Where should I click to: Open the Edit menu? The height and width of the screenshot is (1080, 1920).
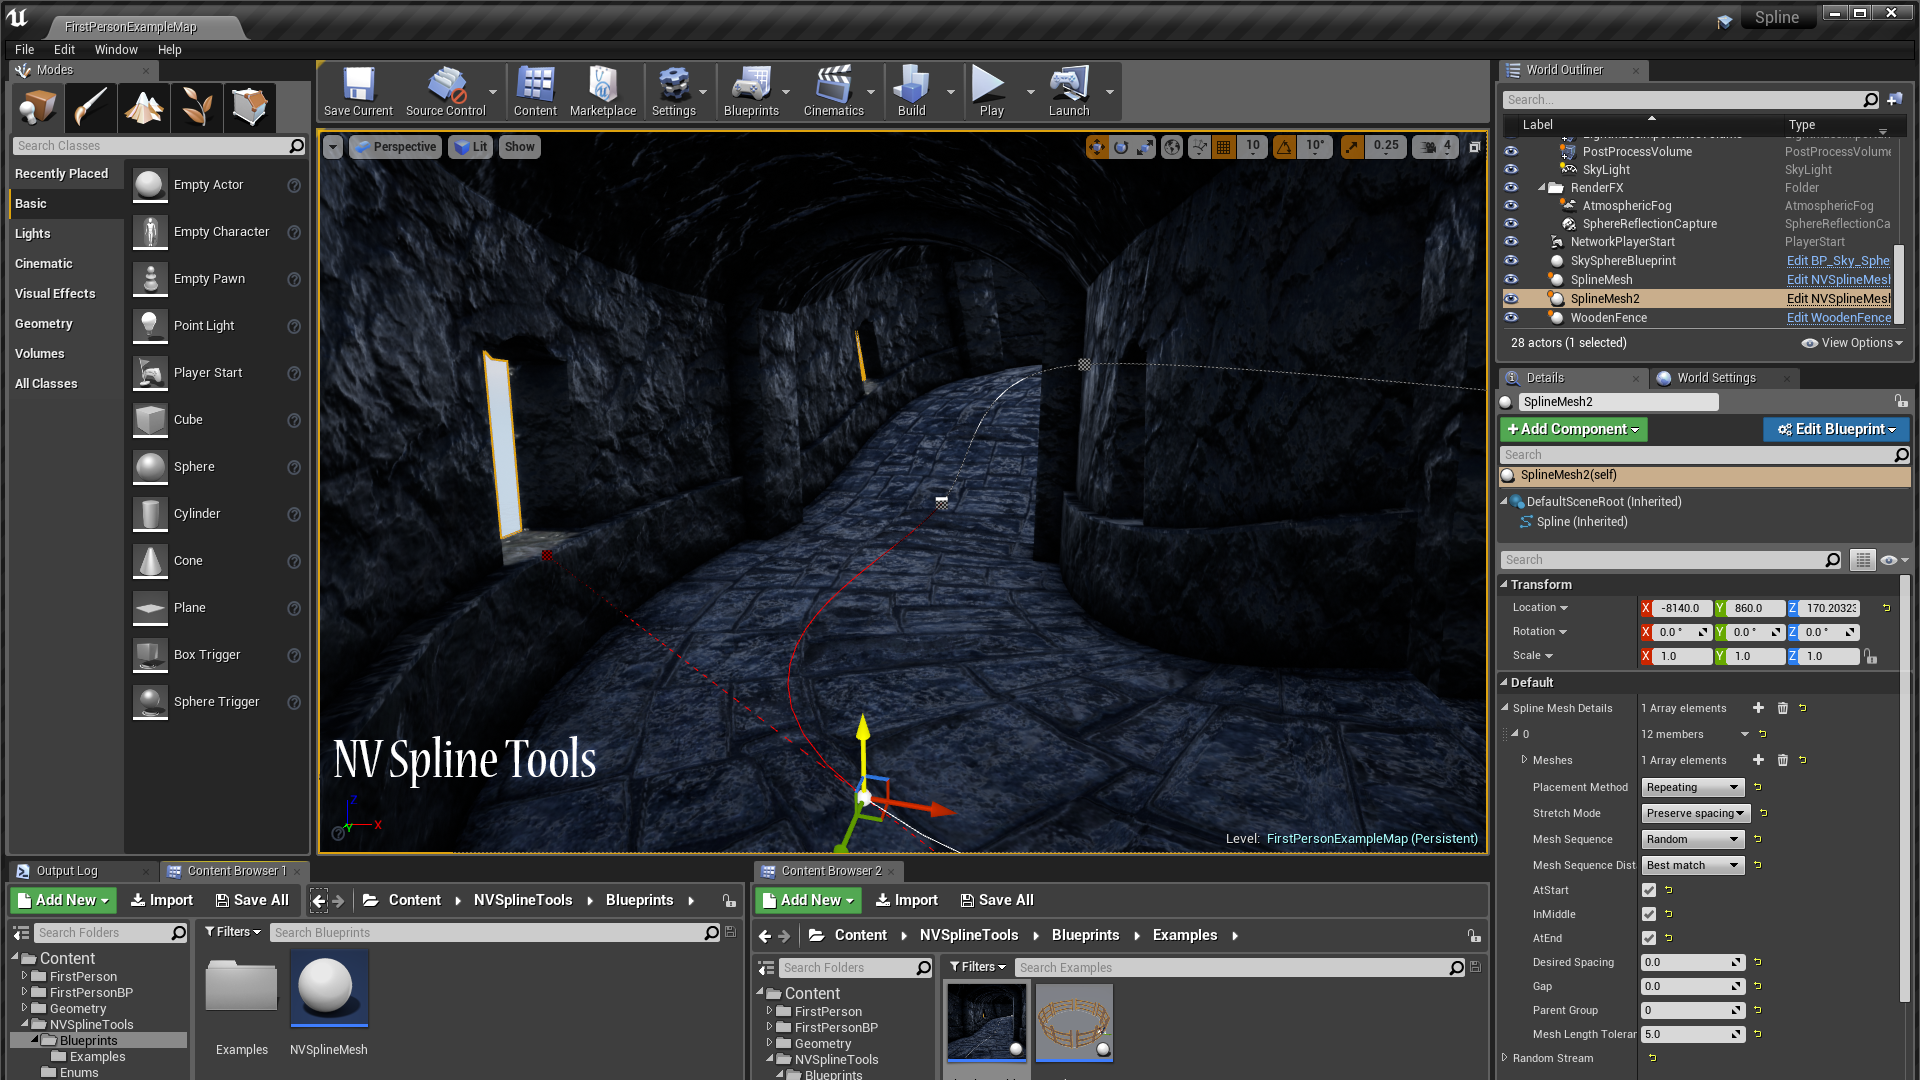pyautogui.click(x=64, y=49)
